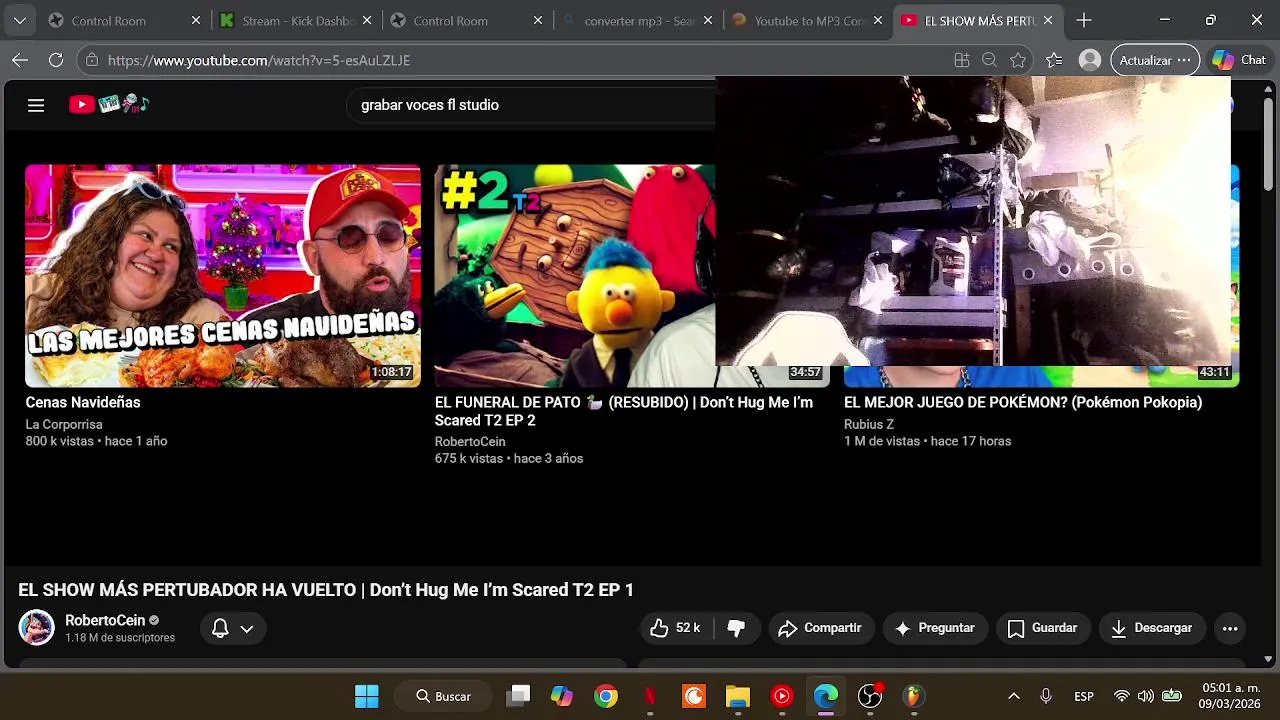Switch the ESP input language
The image size is (1280, 720).
click(x=1084, y=696)
